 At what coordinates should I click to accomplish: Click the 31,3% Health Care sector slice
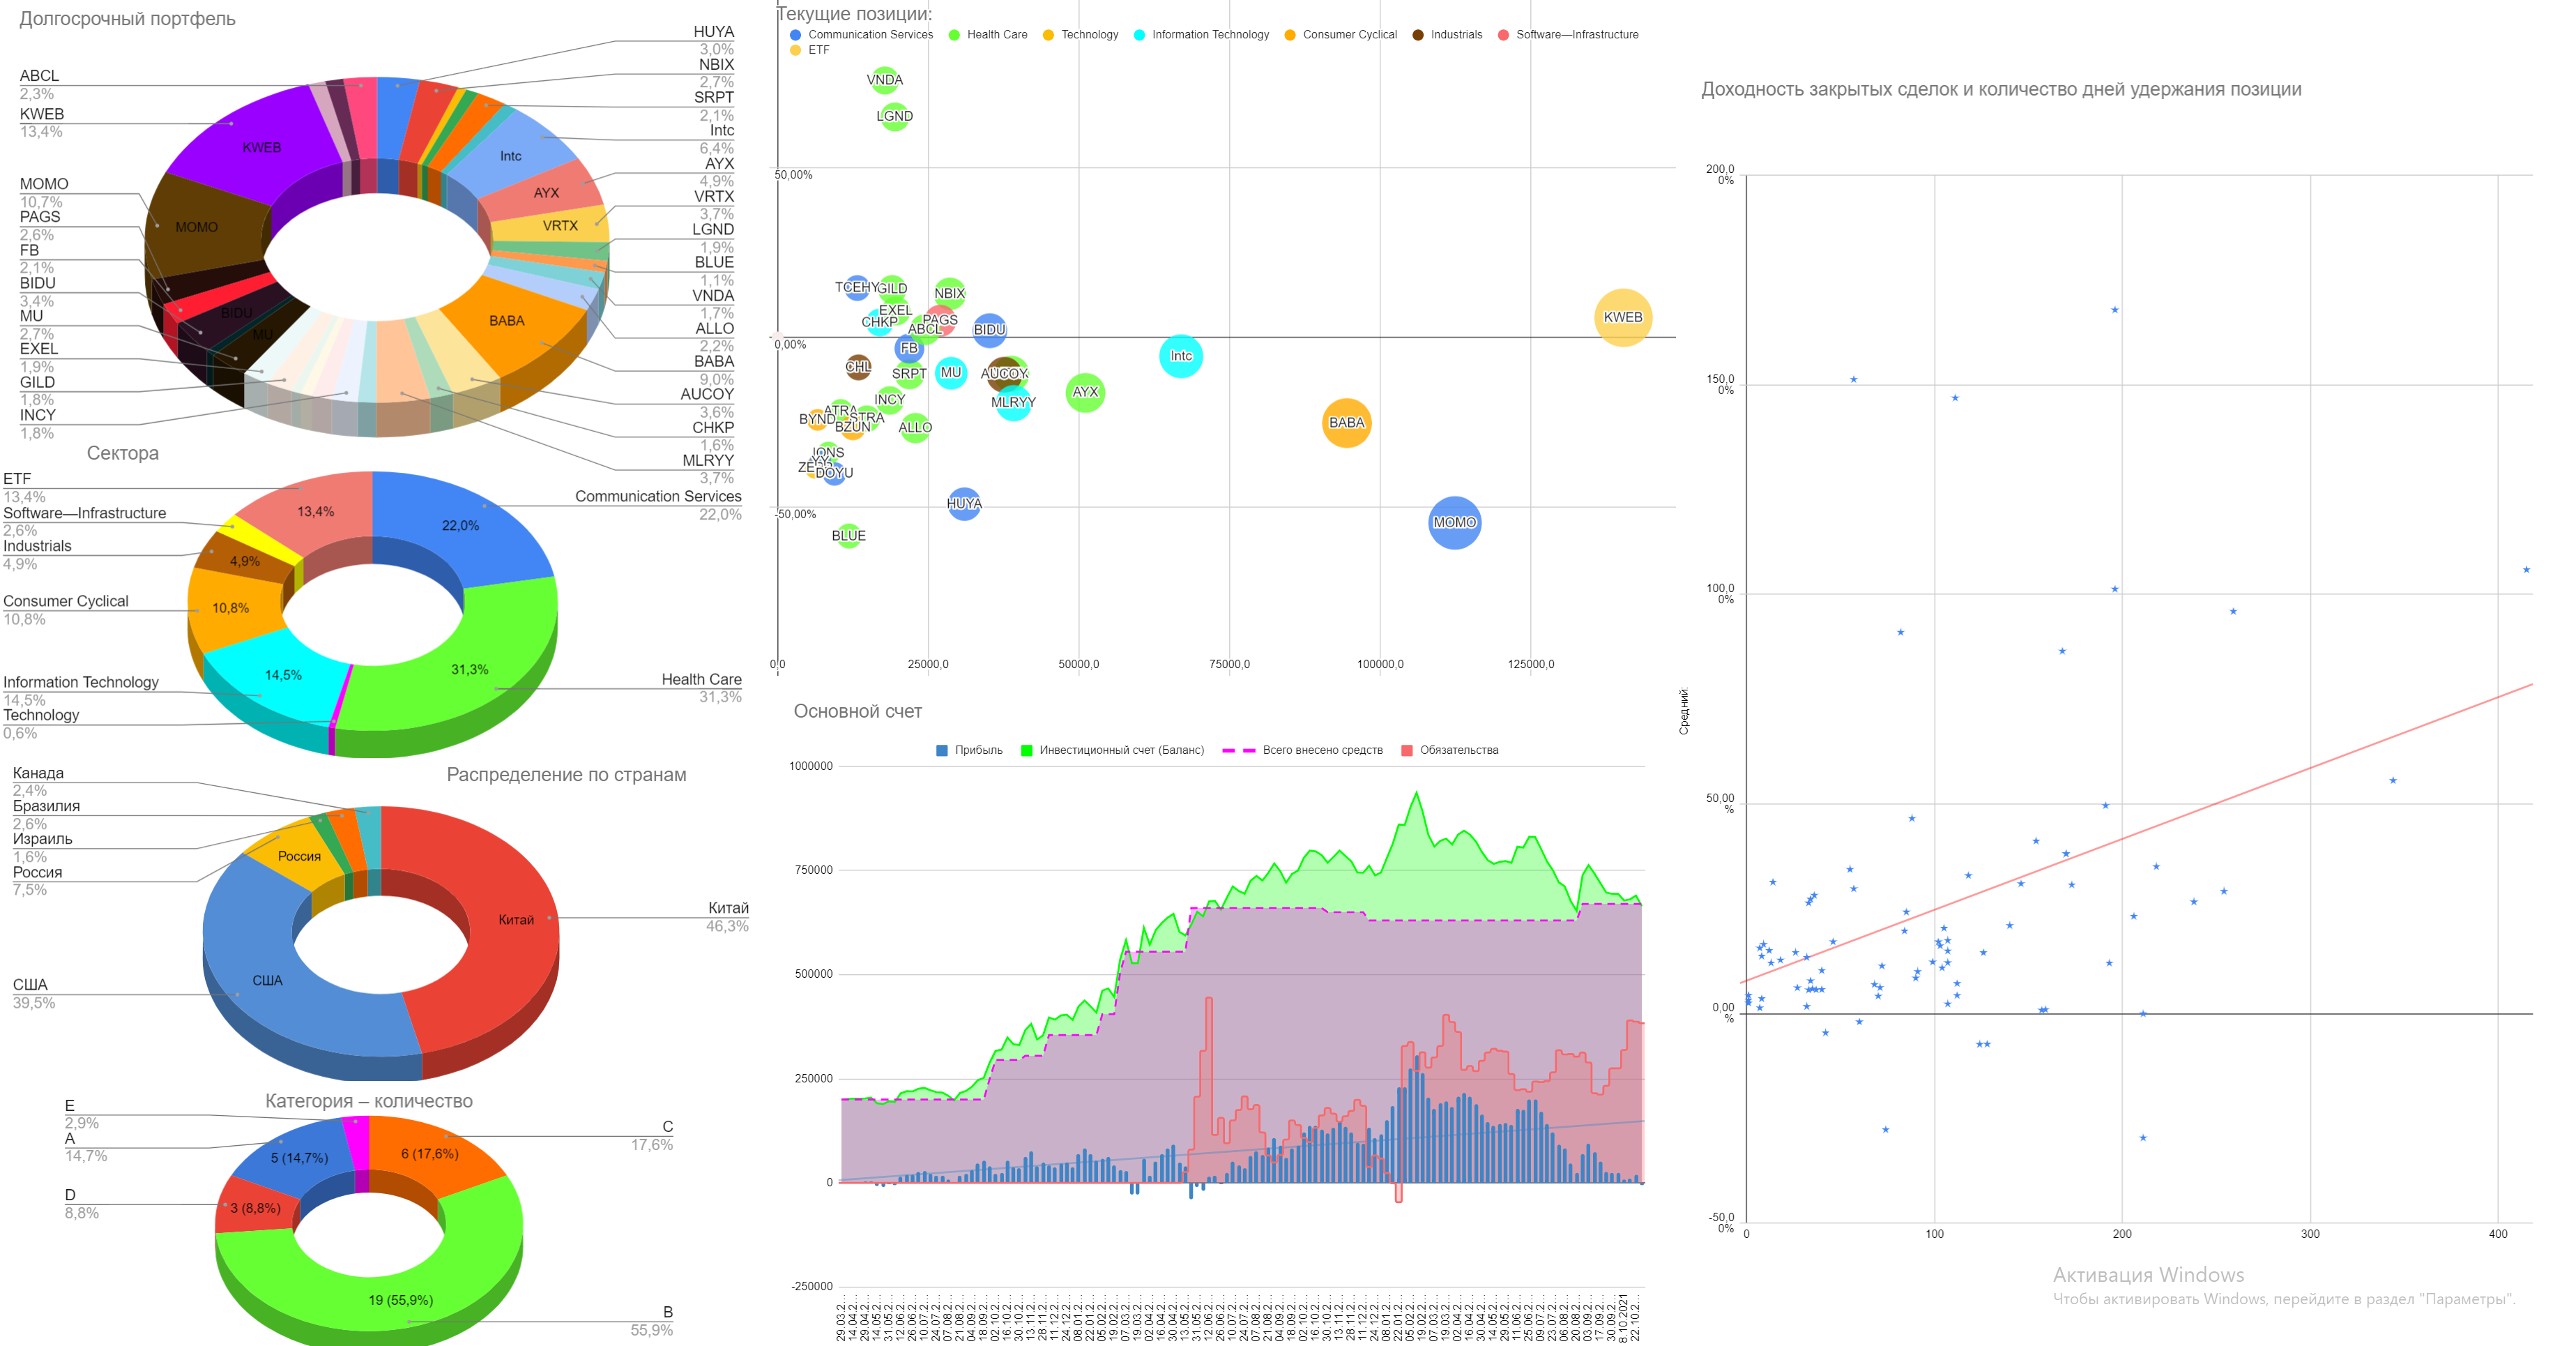tap(470, 670)
